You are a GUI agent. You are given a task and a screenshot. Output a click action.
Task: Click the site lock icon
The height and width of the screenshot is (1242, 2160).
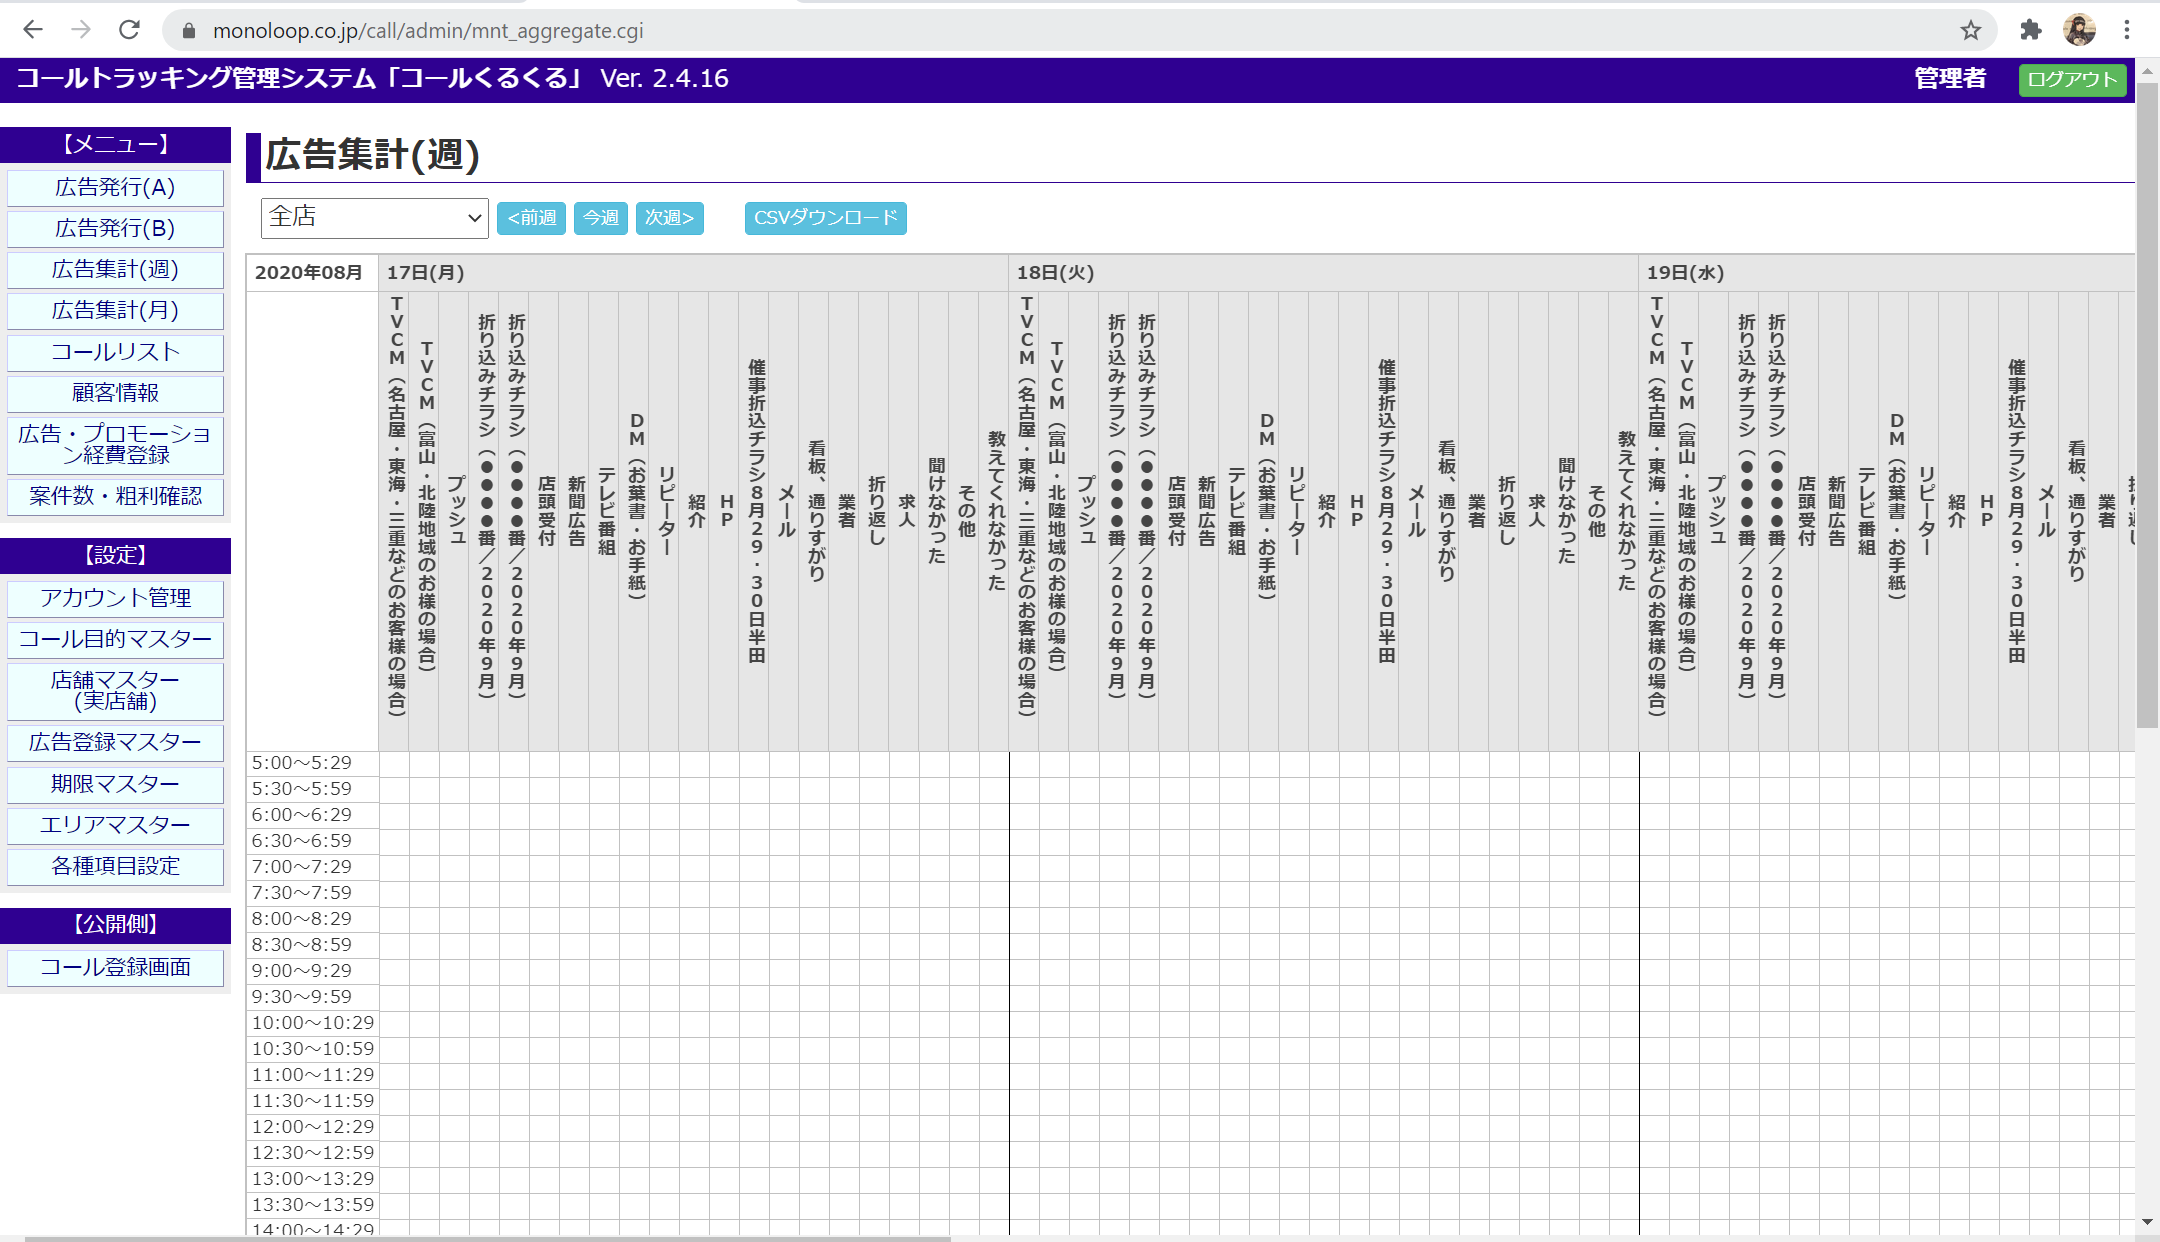pyautogui.click(x=188, y=31)
